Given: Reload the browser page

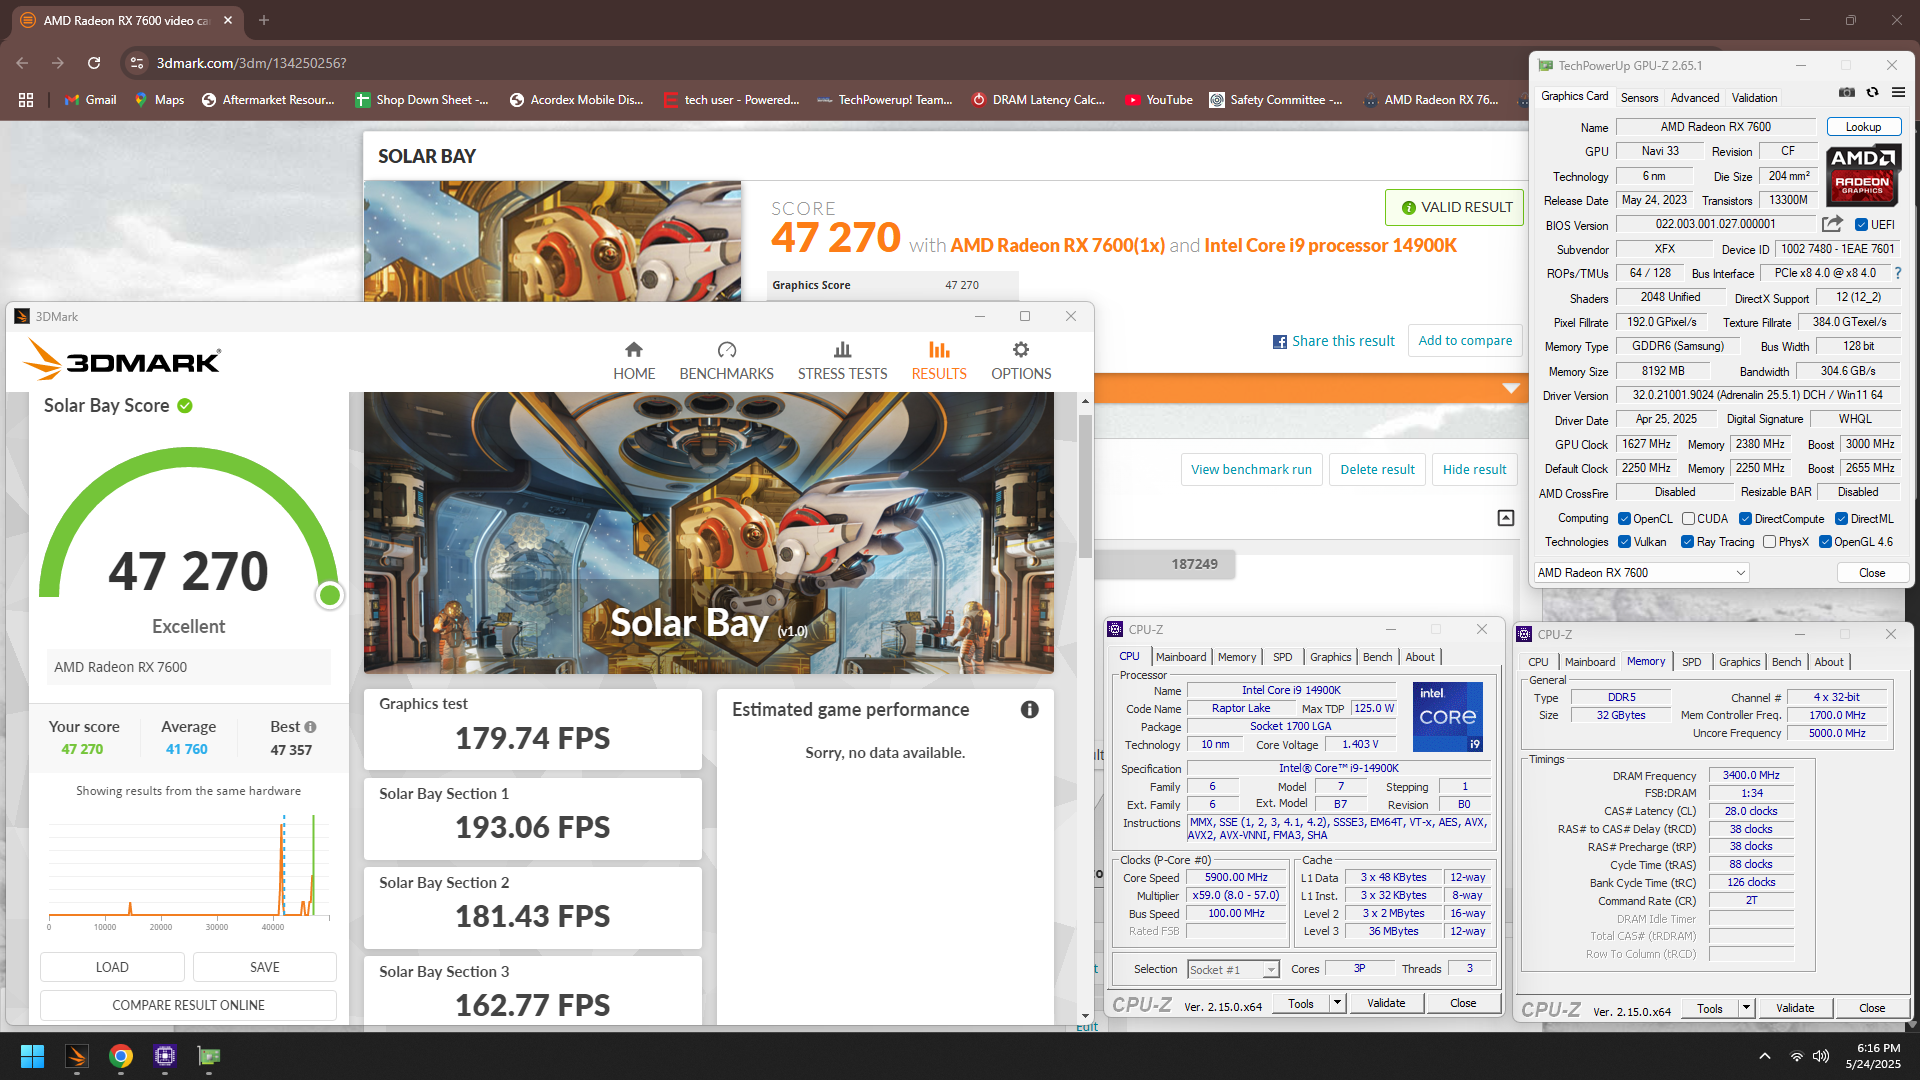Looking at the screenshot, I should (94, 63).
